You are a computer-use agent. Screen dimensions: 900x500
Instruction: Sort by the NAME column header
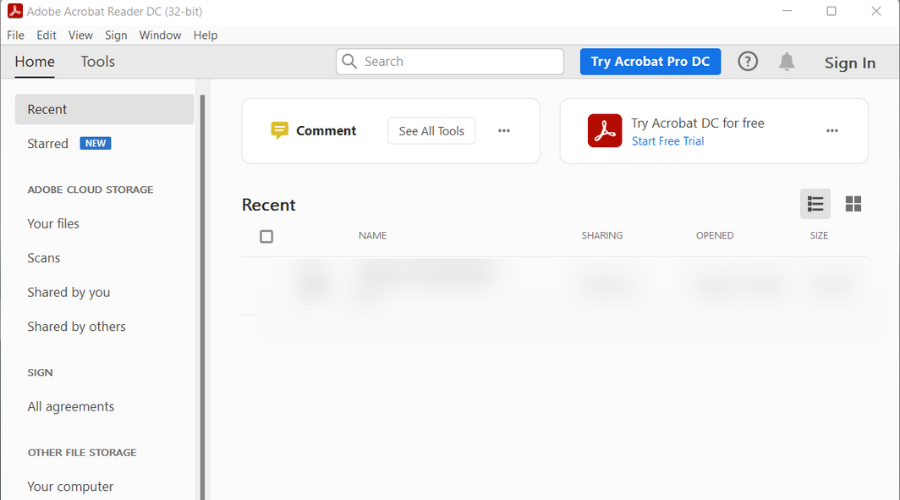click(373, 235)
